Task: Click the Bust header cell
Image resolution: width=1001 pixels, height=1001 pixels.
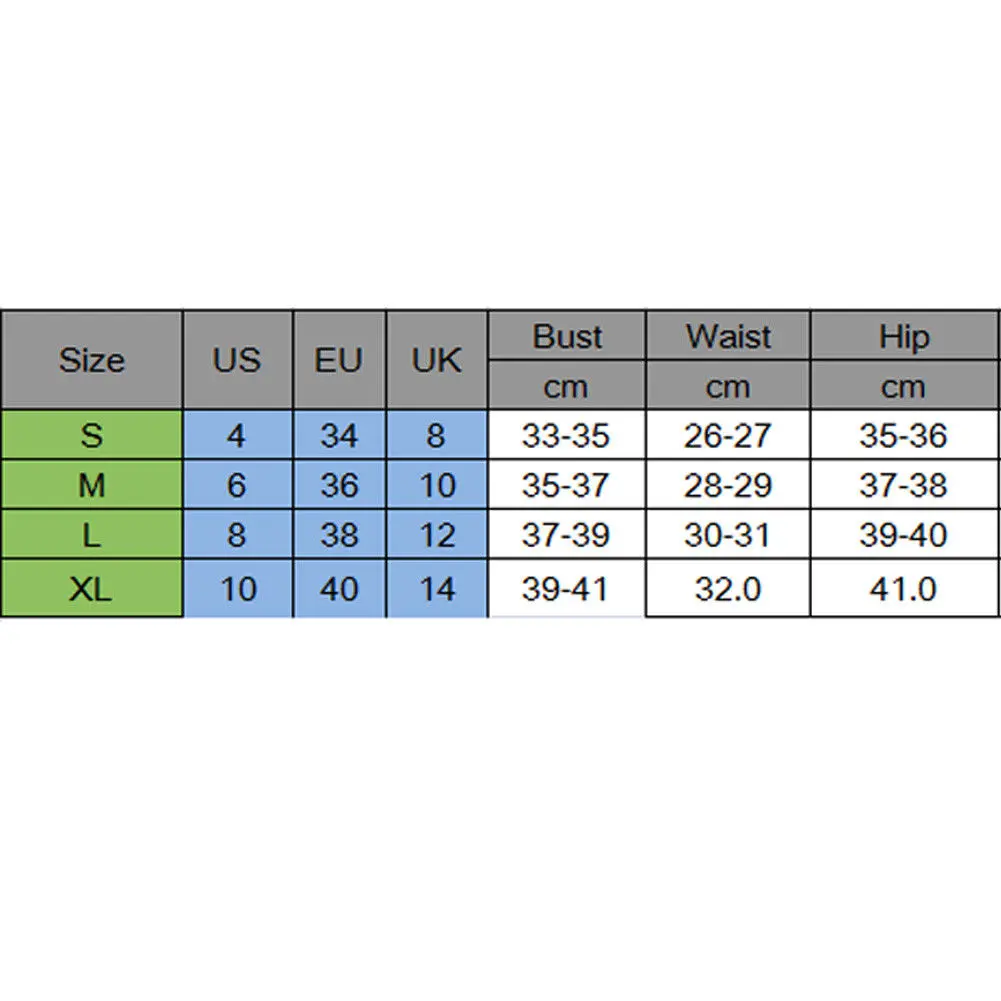Action: click(x=567, y=336)
